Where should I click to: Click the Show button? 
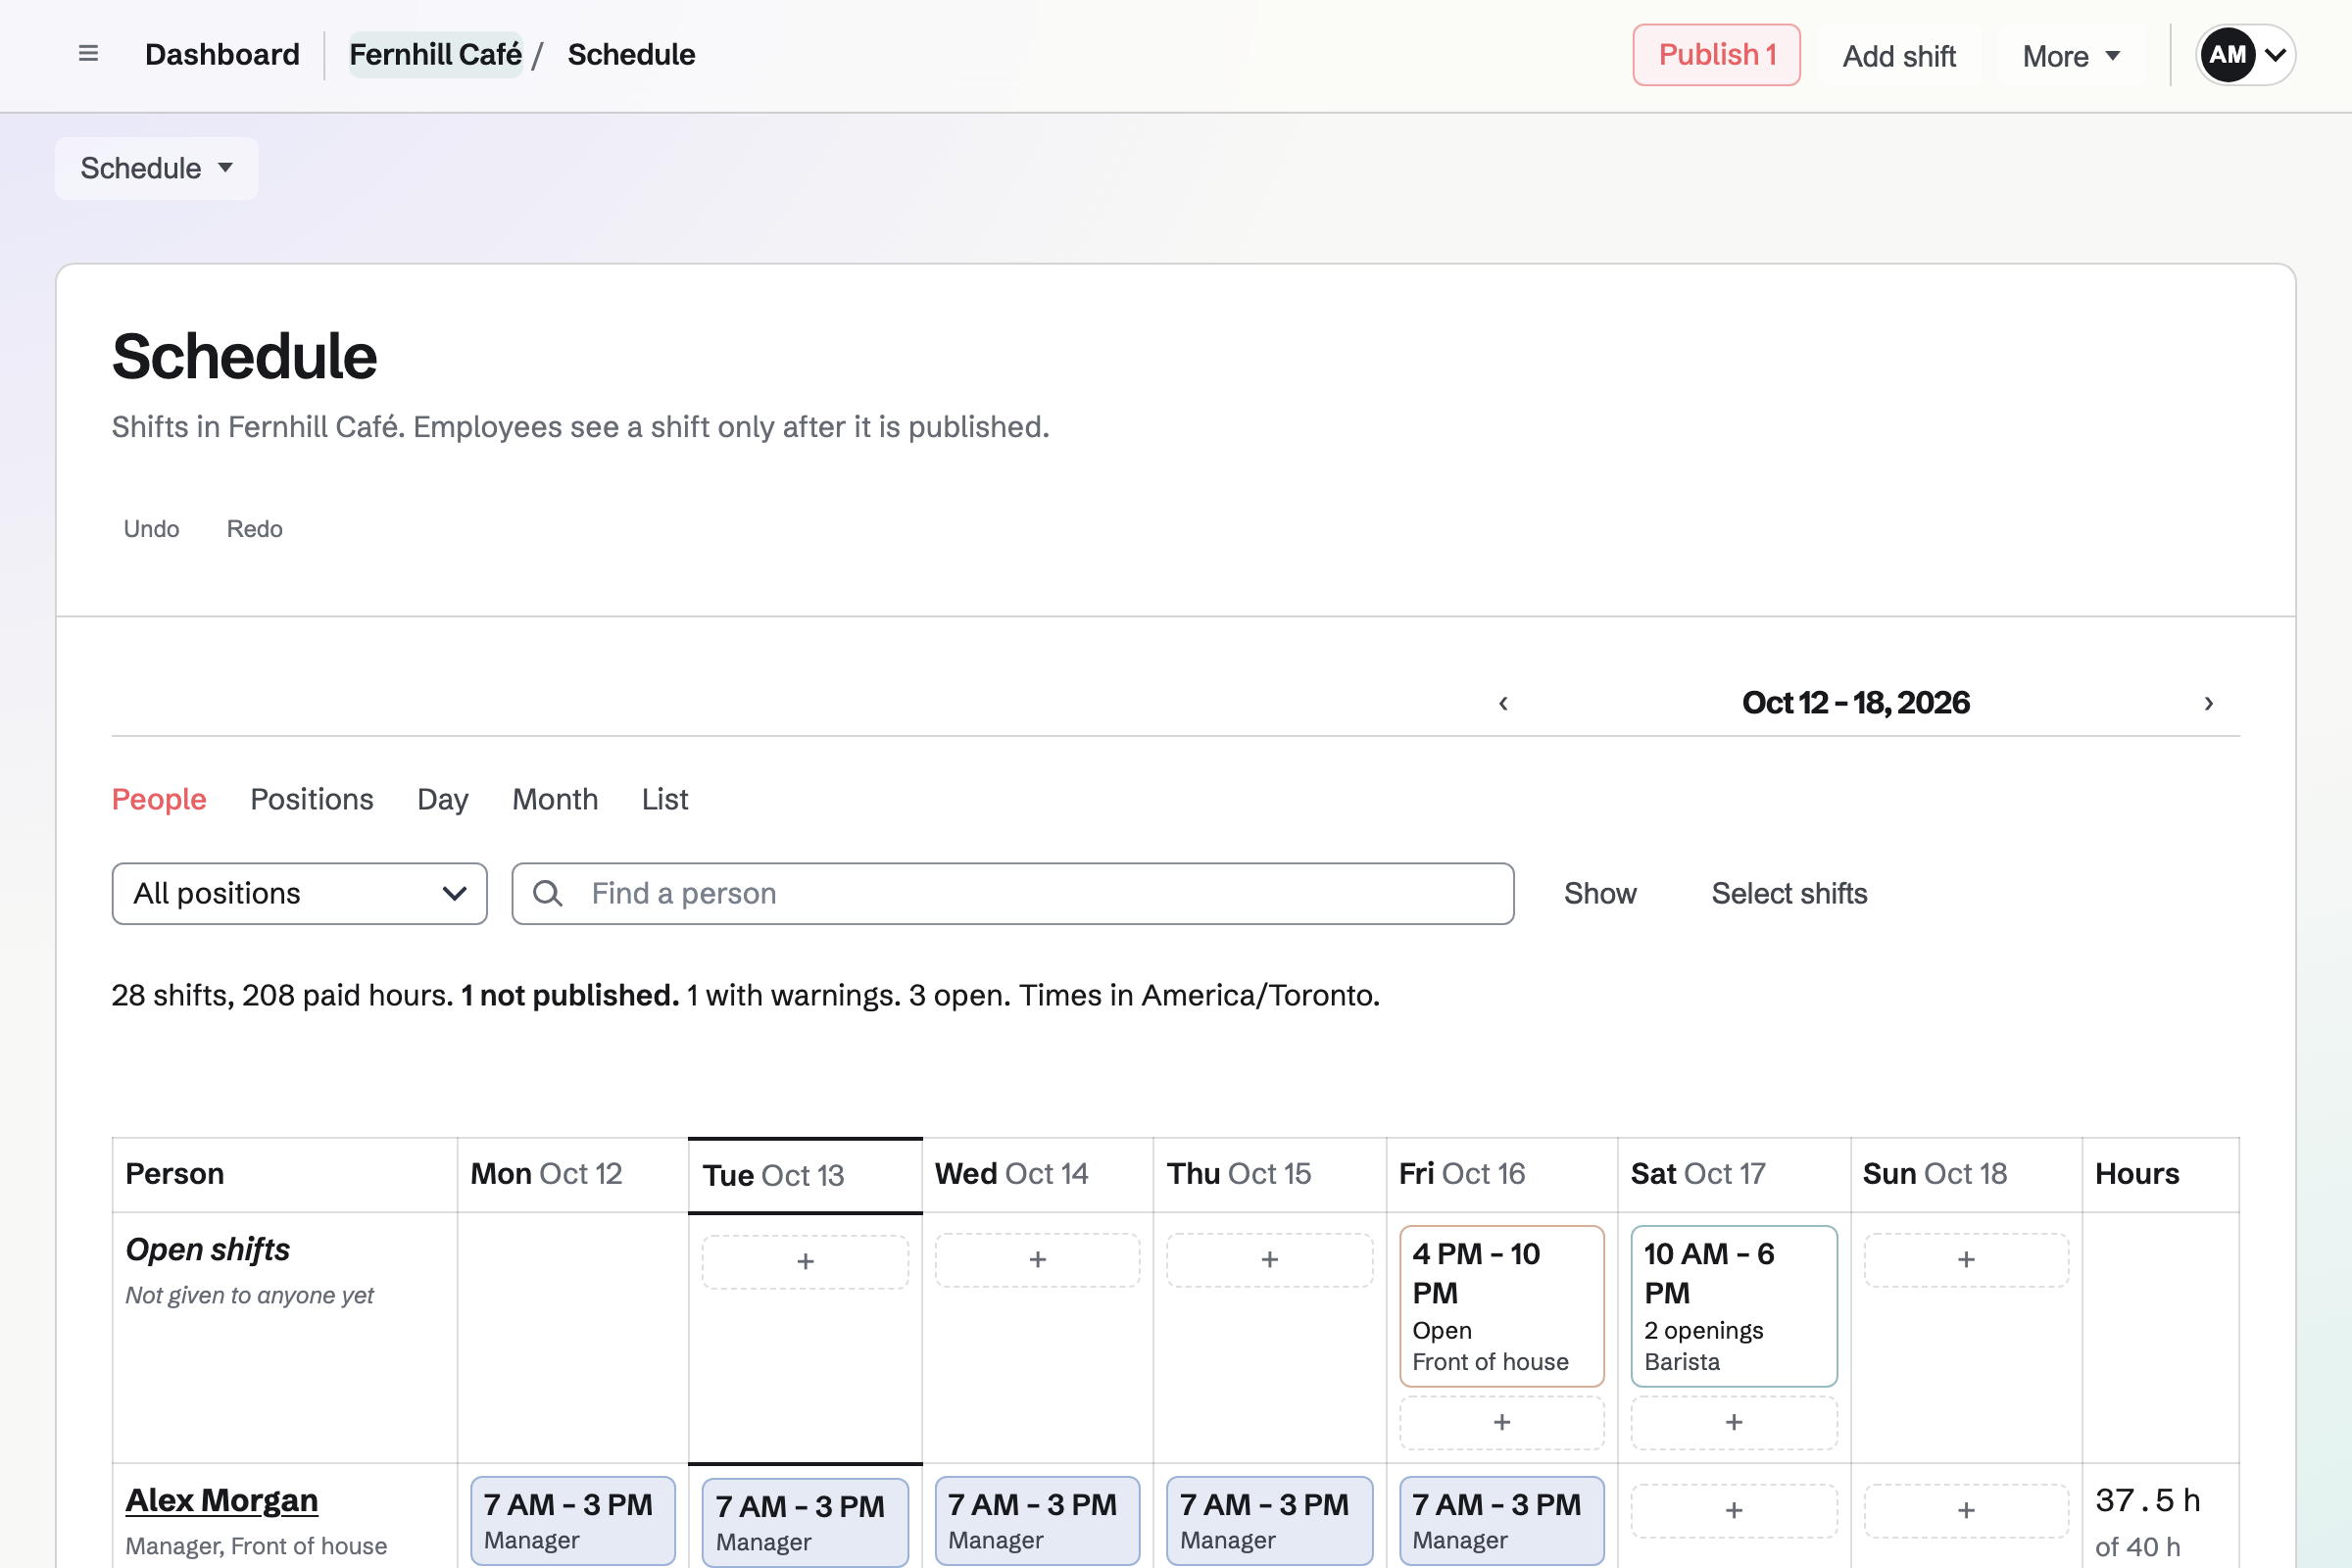click(x=1600, y=893)
